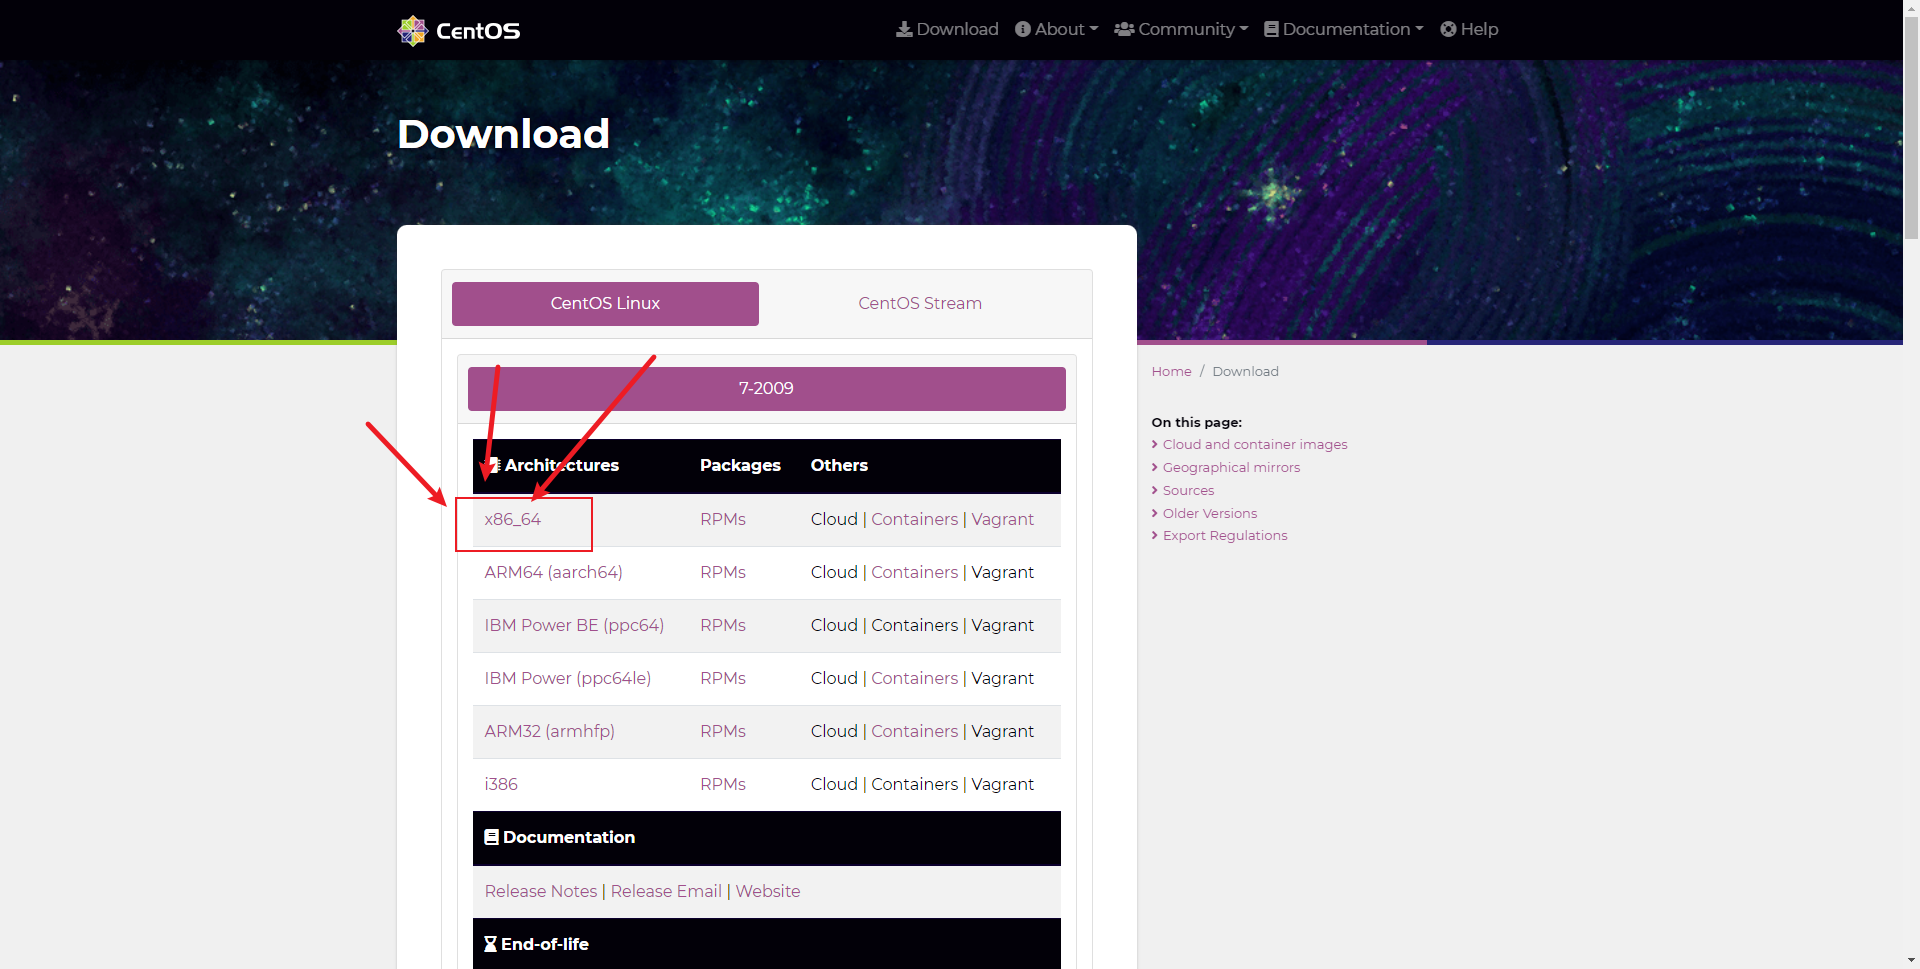
Task: Click the Home breadcrumb link
Action: [x=1171, y=371]
